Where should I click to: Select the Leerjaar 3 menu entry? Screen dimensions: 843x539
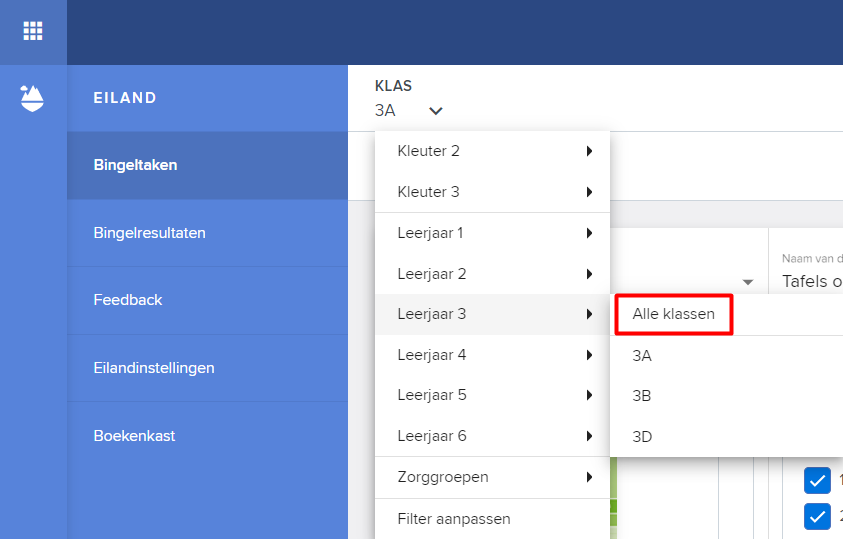point(492,314)
